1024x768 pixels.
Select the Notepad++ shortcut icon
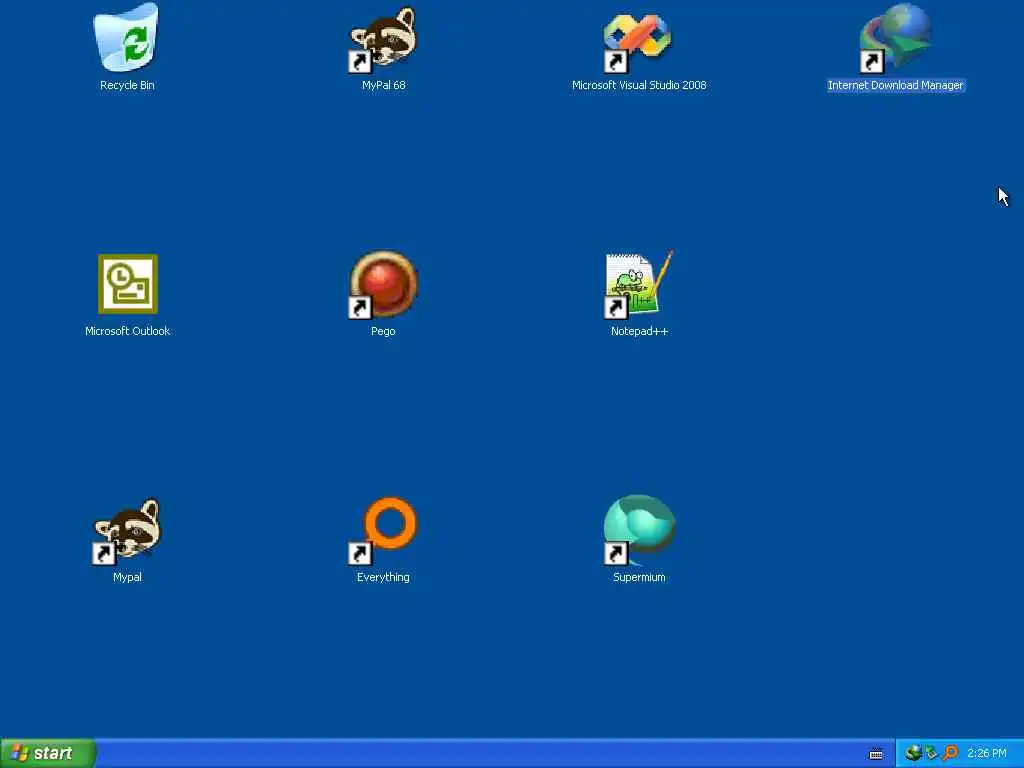point(639,285)
